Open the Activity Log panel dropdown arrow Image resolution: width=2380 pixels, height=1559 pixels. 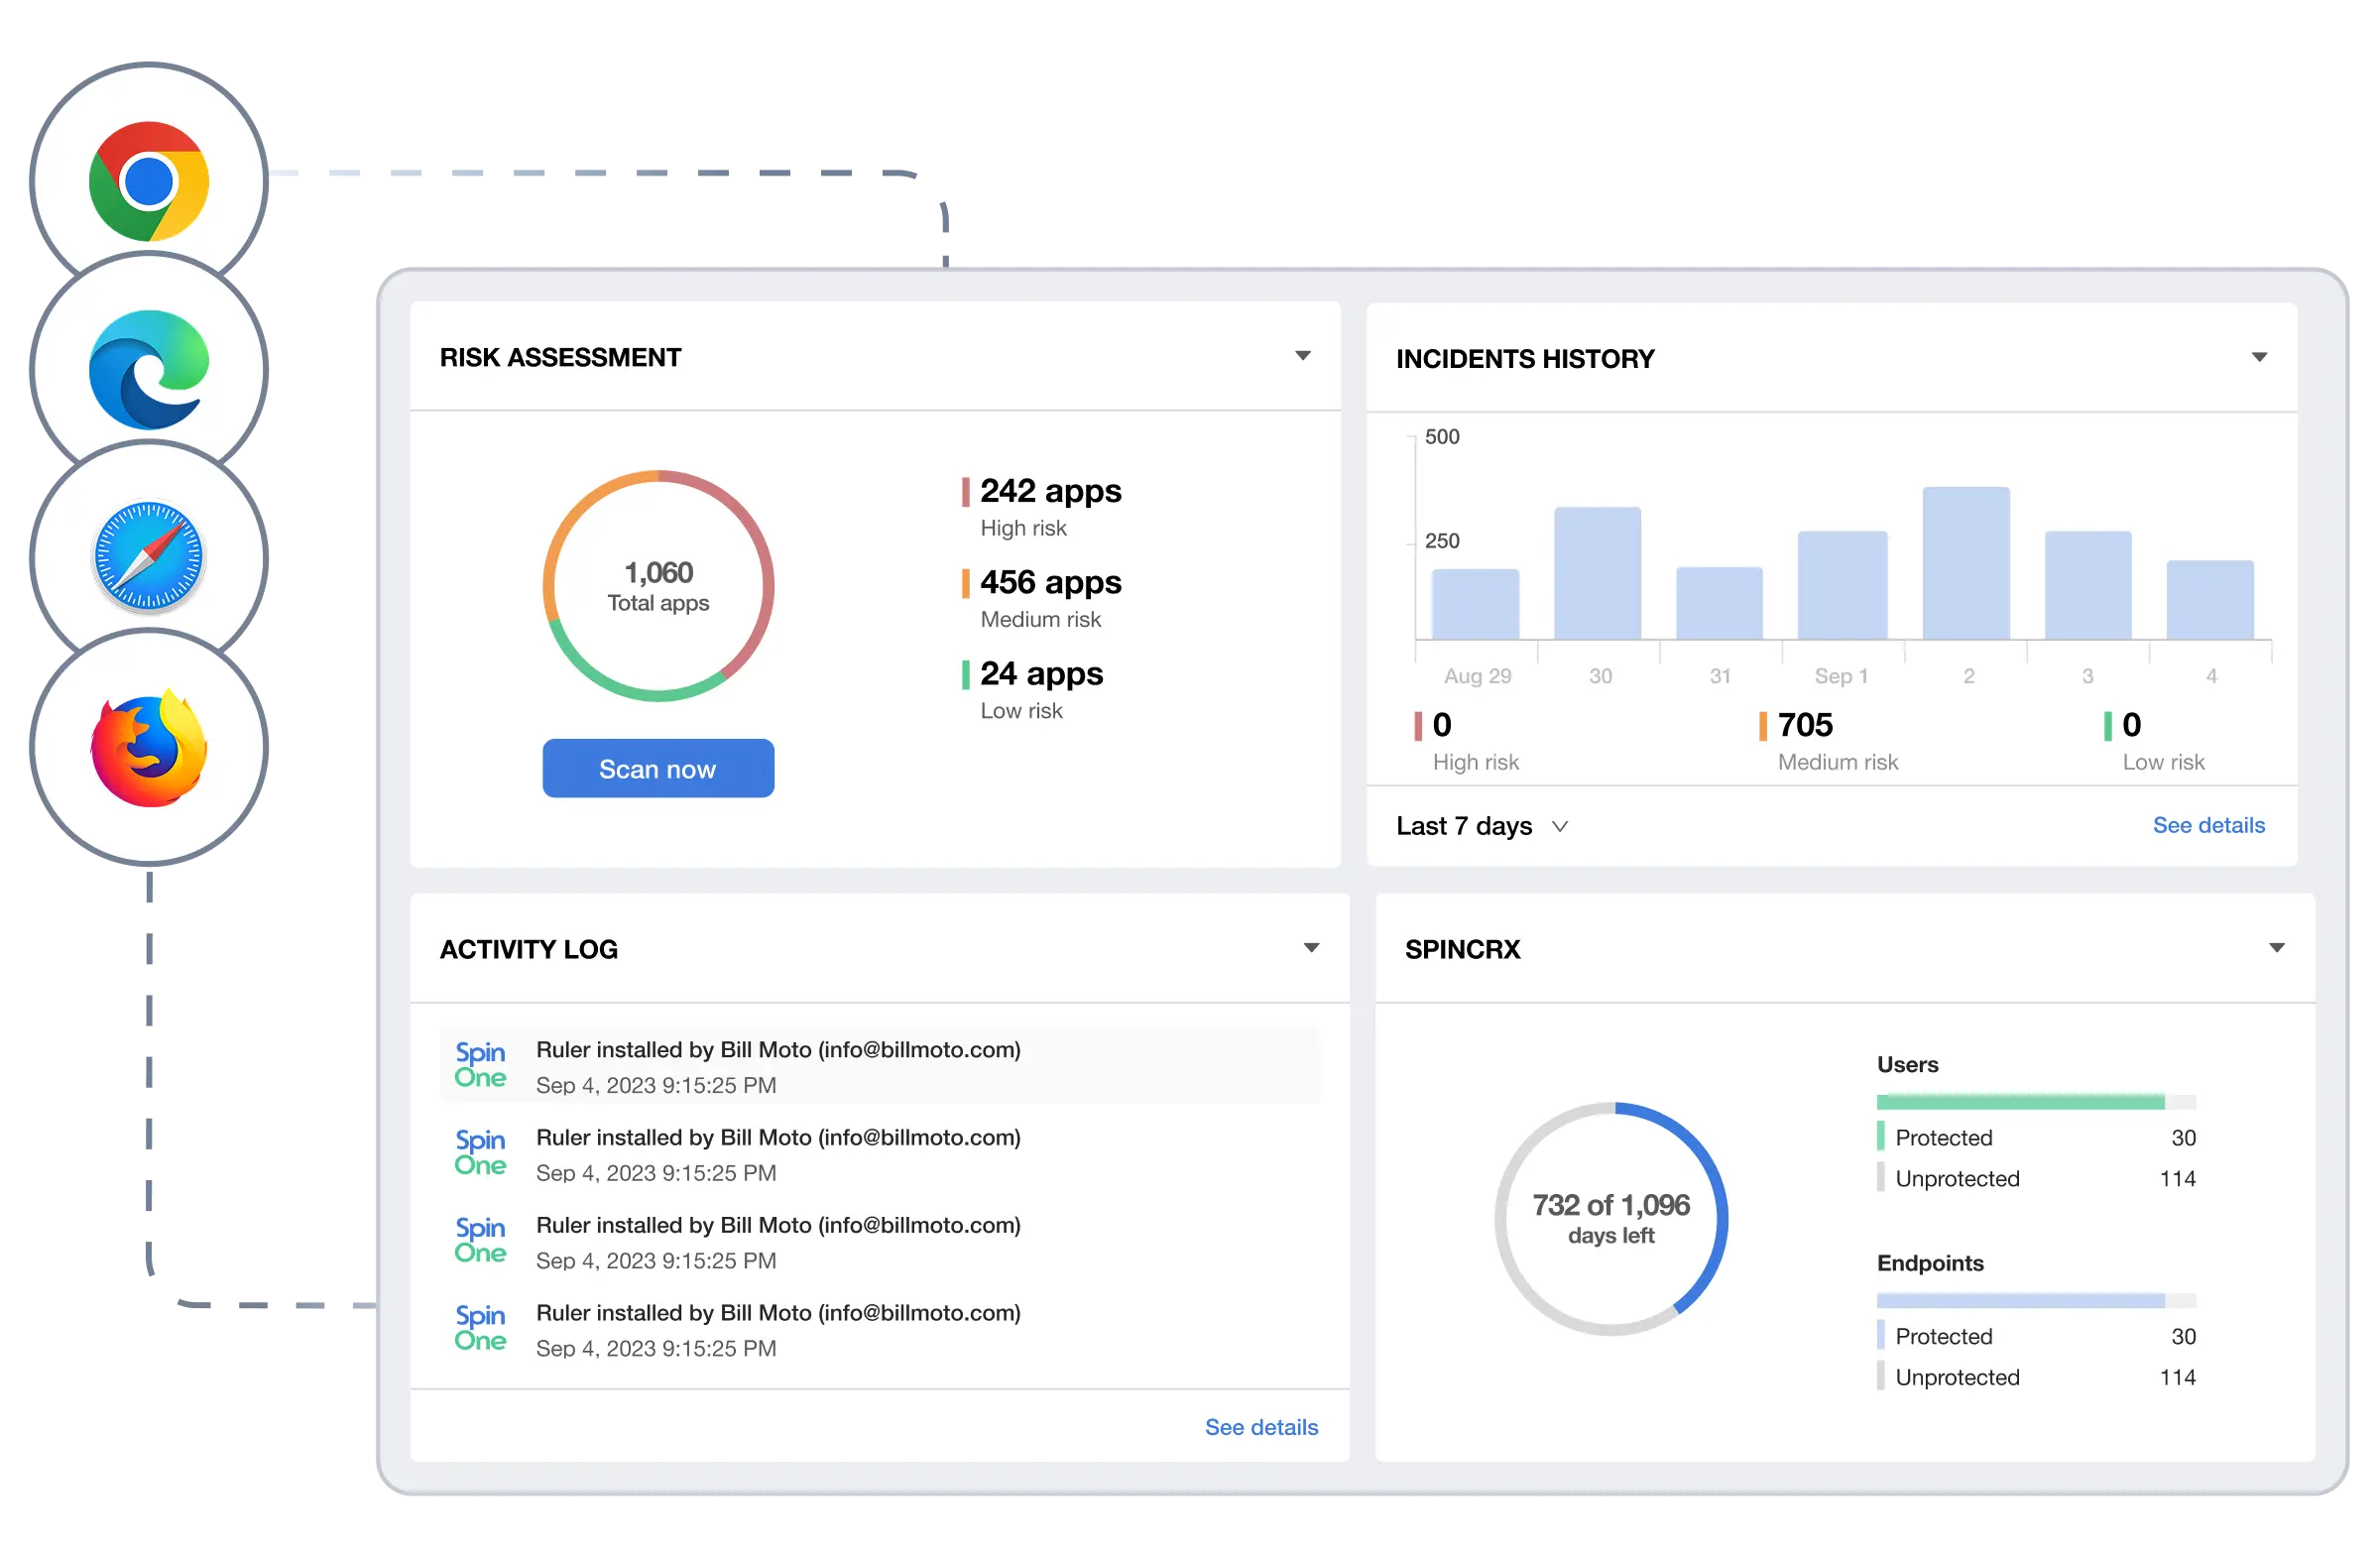(1311, 948)
